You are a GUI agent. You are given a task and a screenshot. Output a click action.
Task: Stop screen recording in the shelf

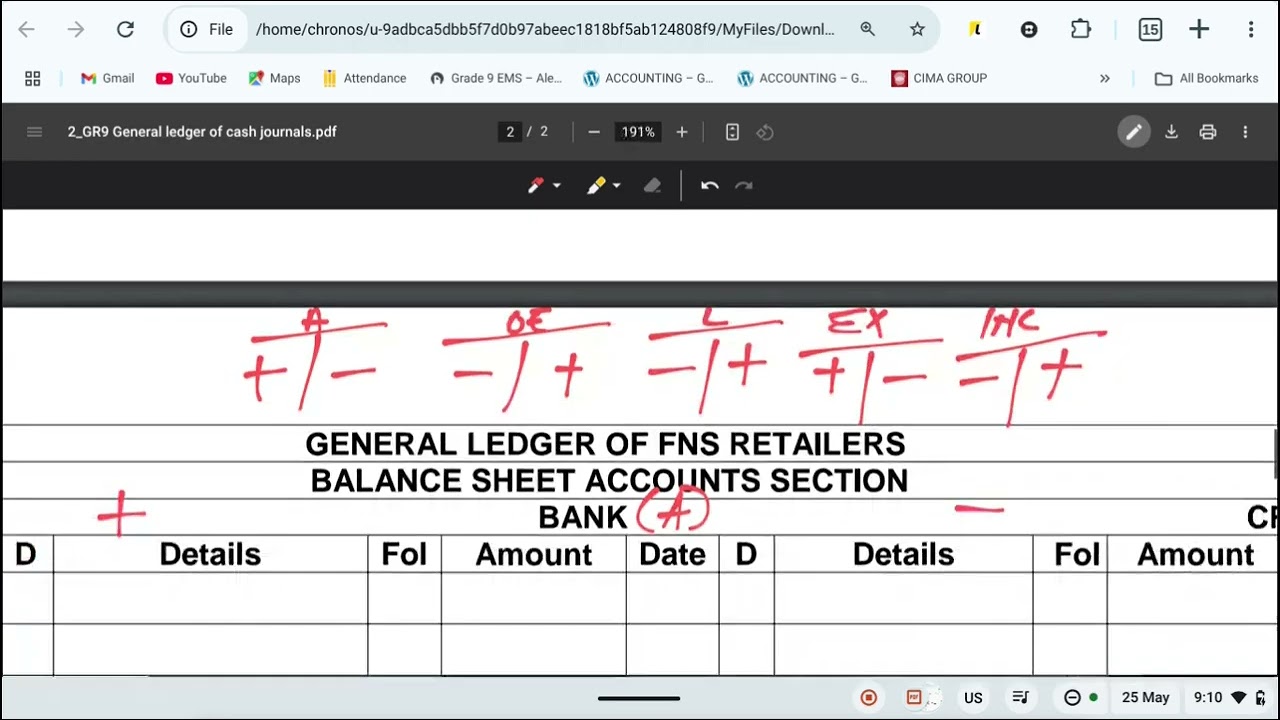(869, 698)
